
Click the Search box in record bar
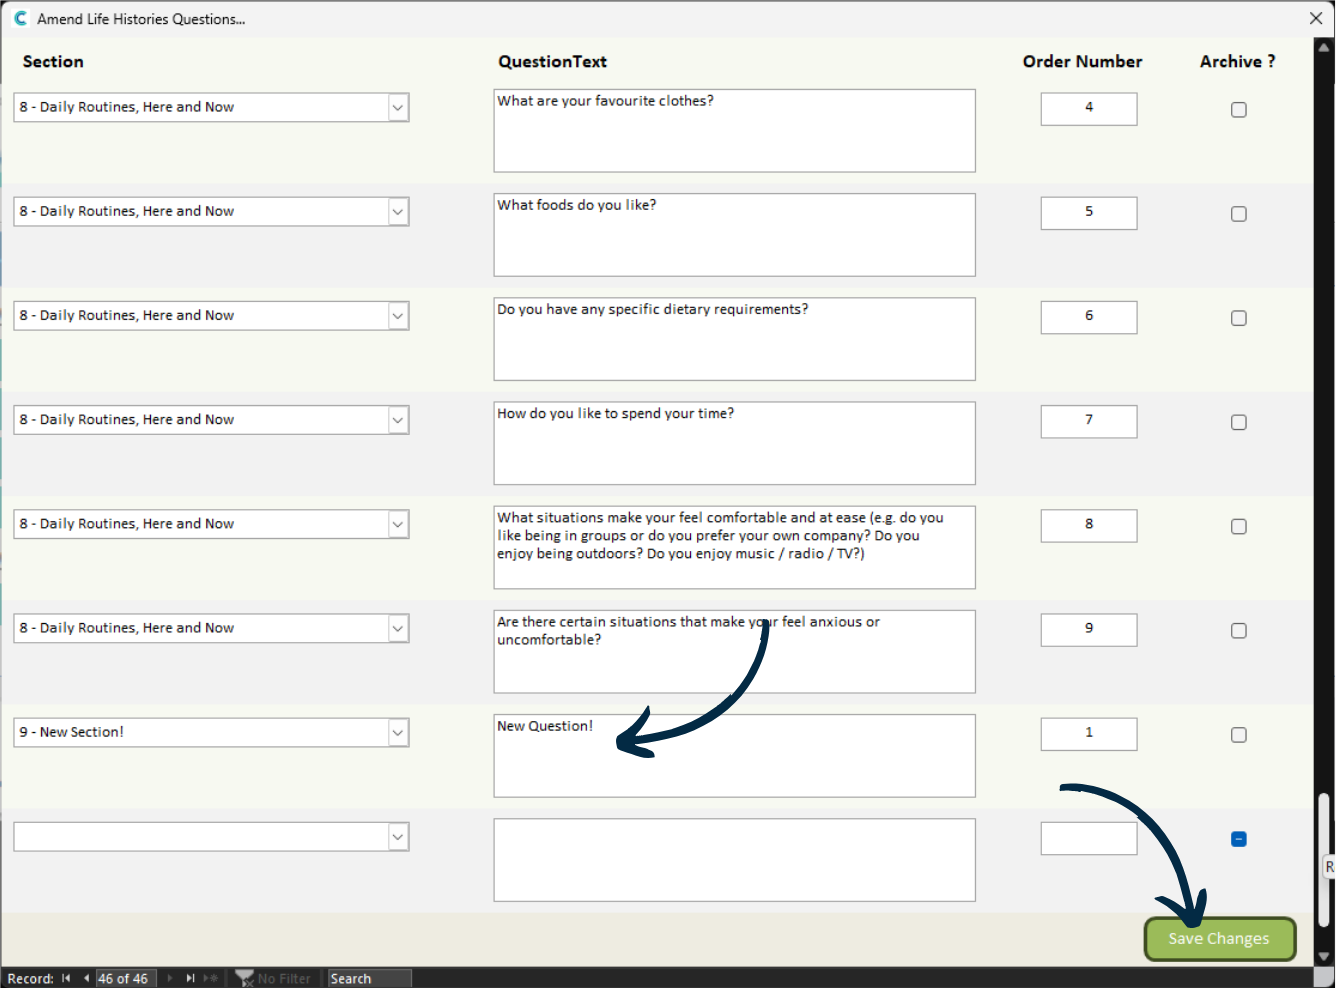[x=369, y=978]
